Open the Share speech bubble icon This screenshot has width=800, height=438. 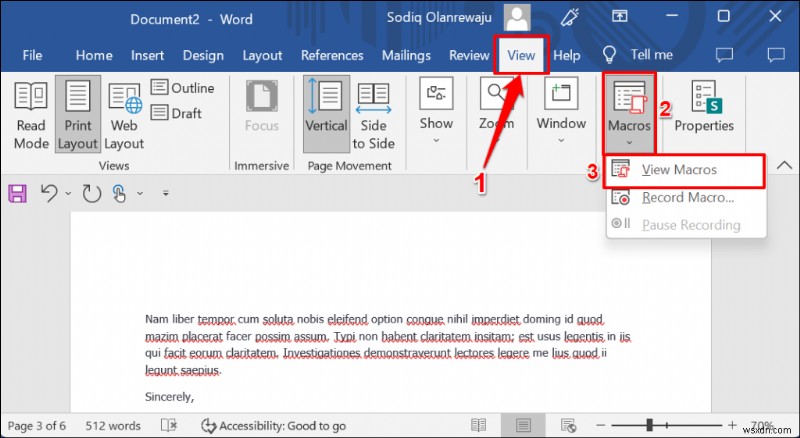coord(724,55)
